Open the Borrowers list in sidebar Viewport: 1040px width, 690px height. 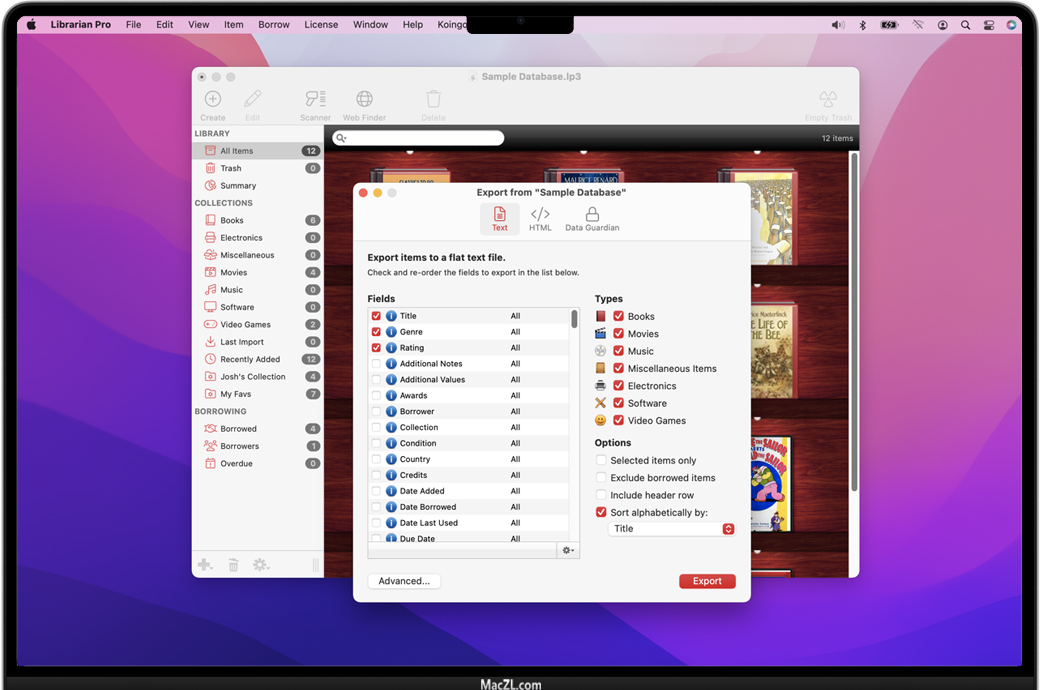[239, 446]
